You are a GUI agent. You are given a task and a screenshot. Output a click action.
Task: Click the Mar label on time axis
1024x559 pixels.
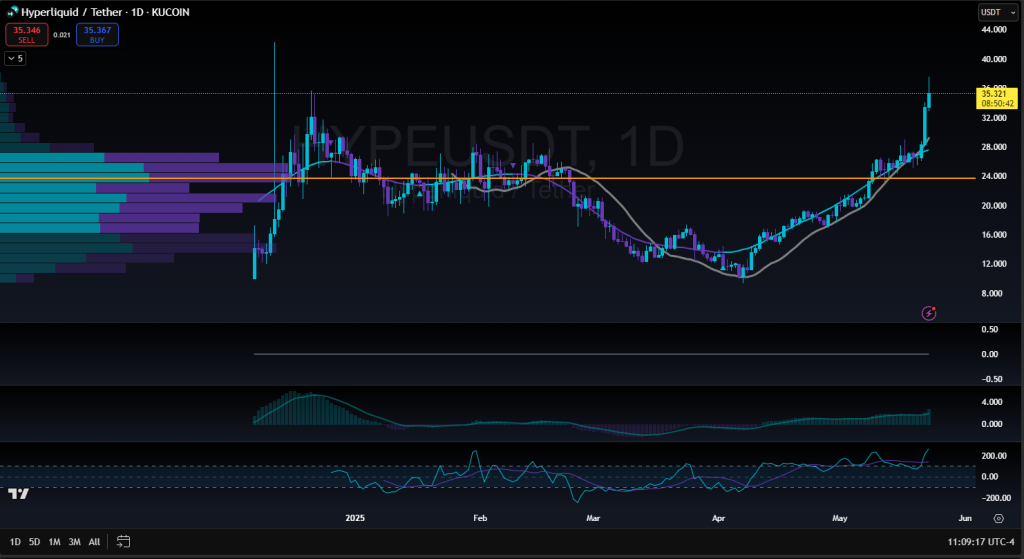click(x=593, y=519)
